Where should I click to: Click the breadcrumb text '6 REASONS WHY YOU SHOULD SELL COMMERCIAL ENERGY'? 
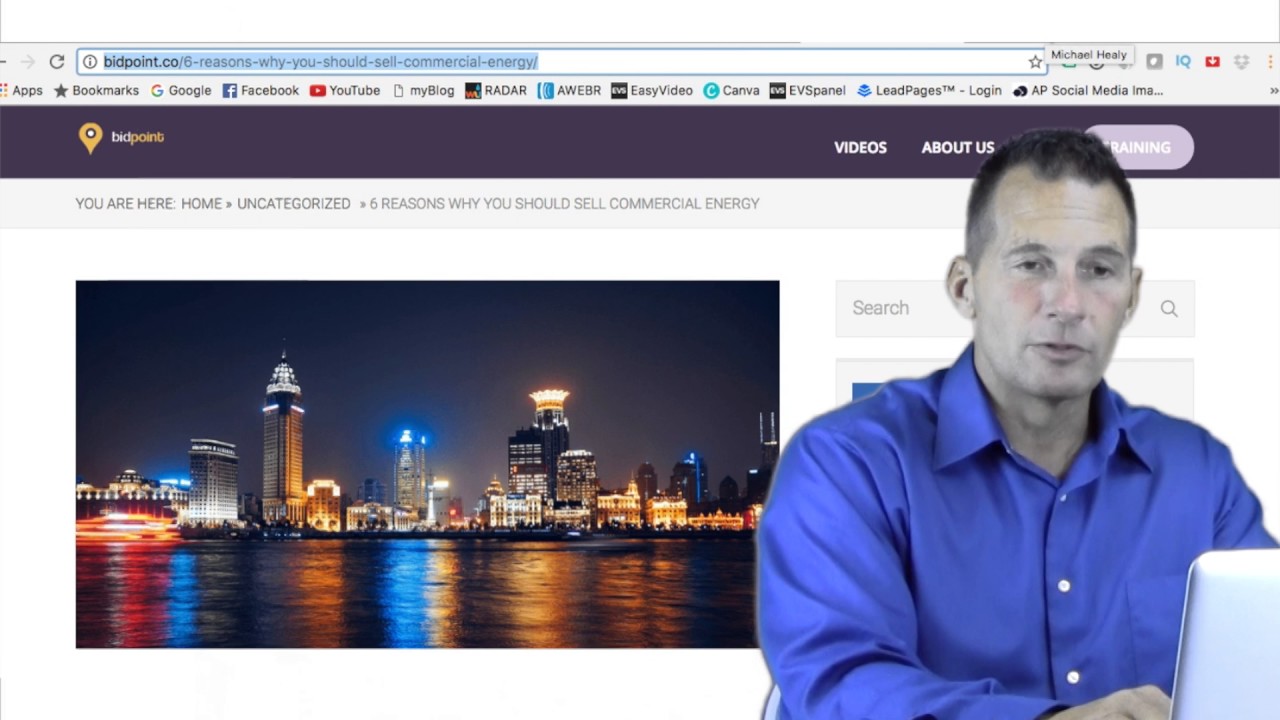tap(564, 204)
